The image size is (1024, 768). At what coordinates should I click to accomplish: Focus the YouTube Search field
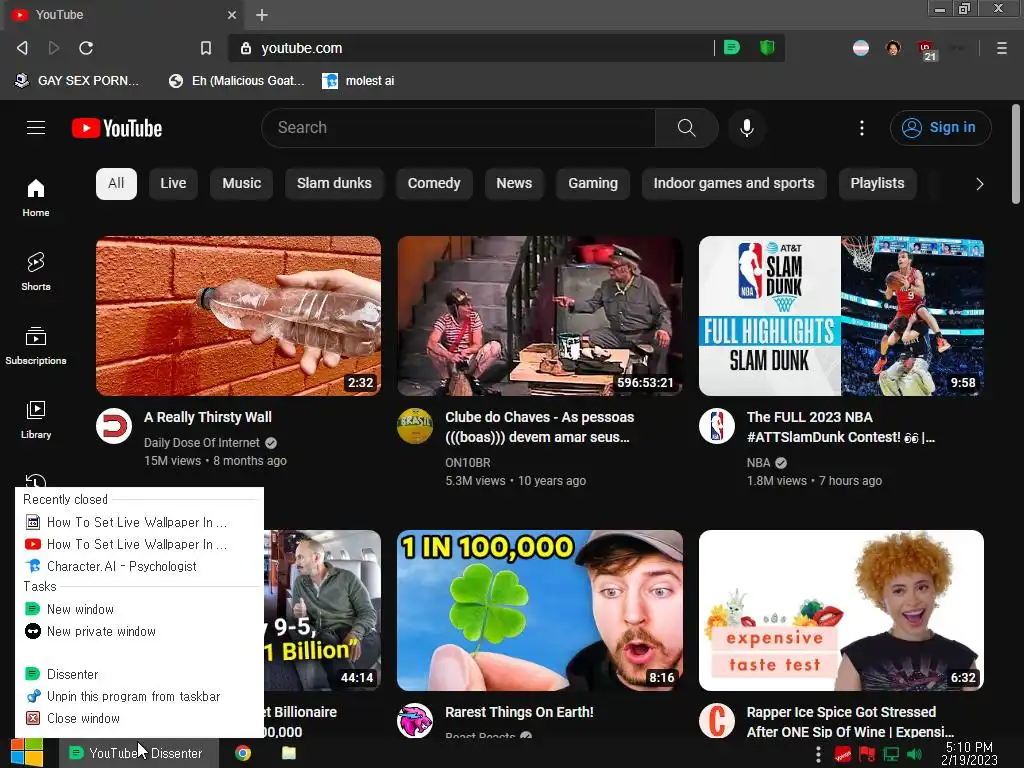coord(458,127)
